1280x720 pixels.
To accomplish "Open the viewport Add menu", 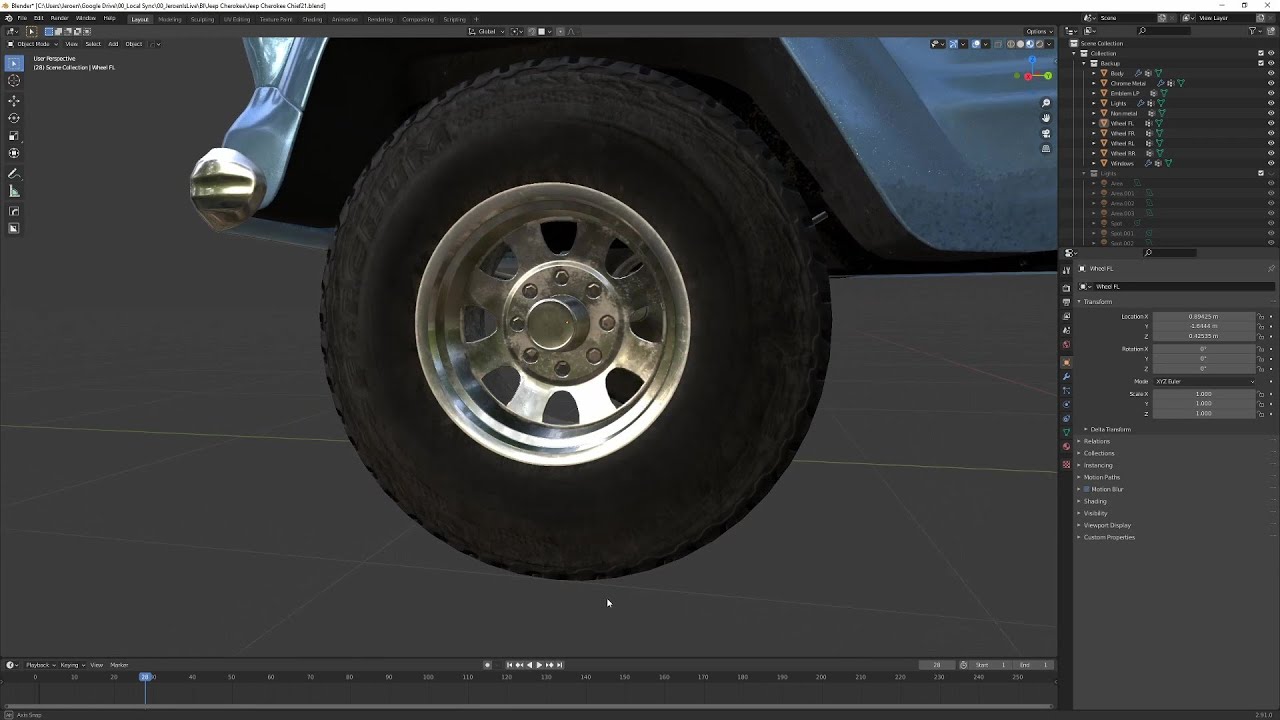I will pyautogui.click(x=113, y=44).
